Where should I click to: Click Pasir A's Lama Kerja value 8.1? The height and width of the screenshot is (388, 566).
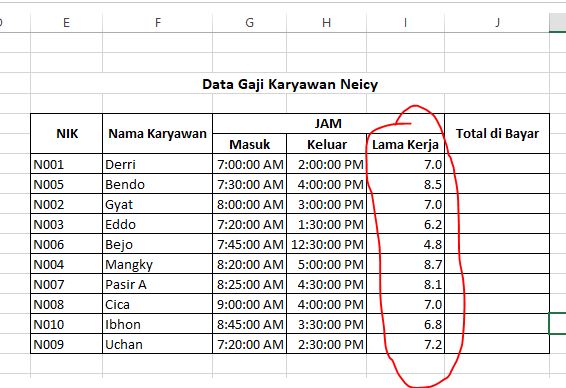(x=405, y=284)
